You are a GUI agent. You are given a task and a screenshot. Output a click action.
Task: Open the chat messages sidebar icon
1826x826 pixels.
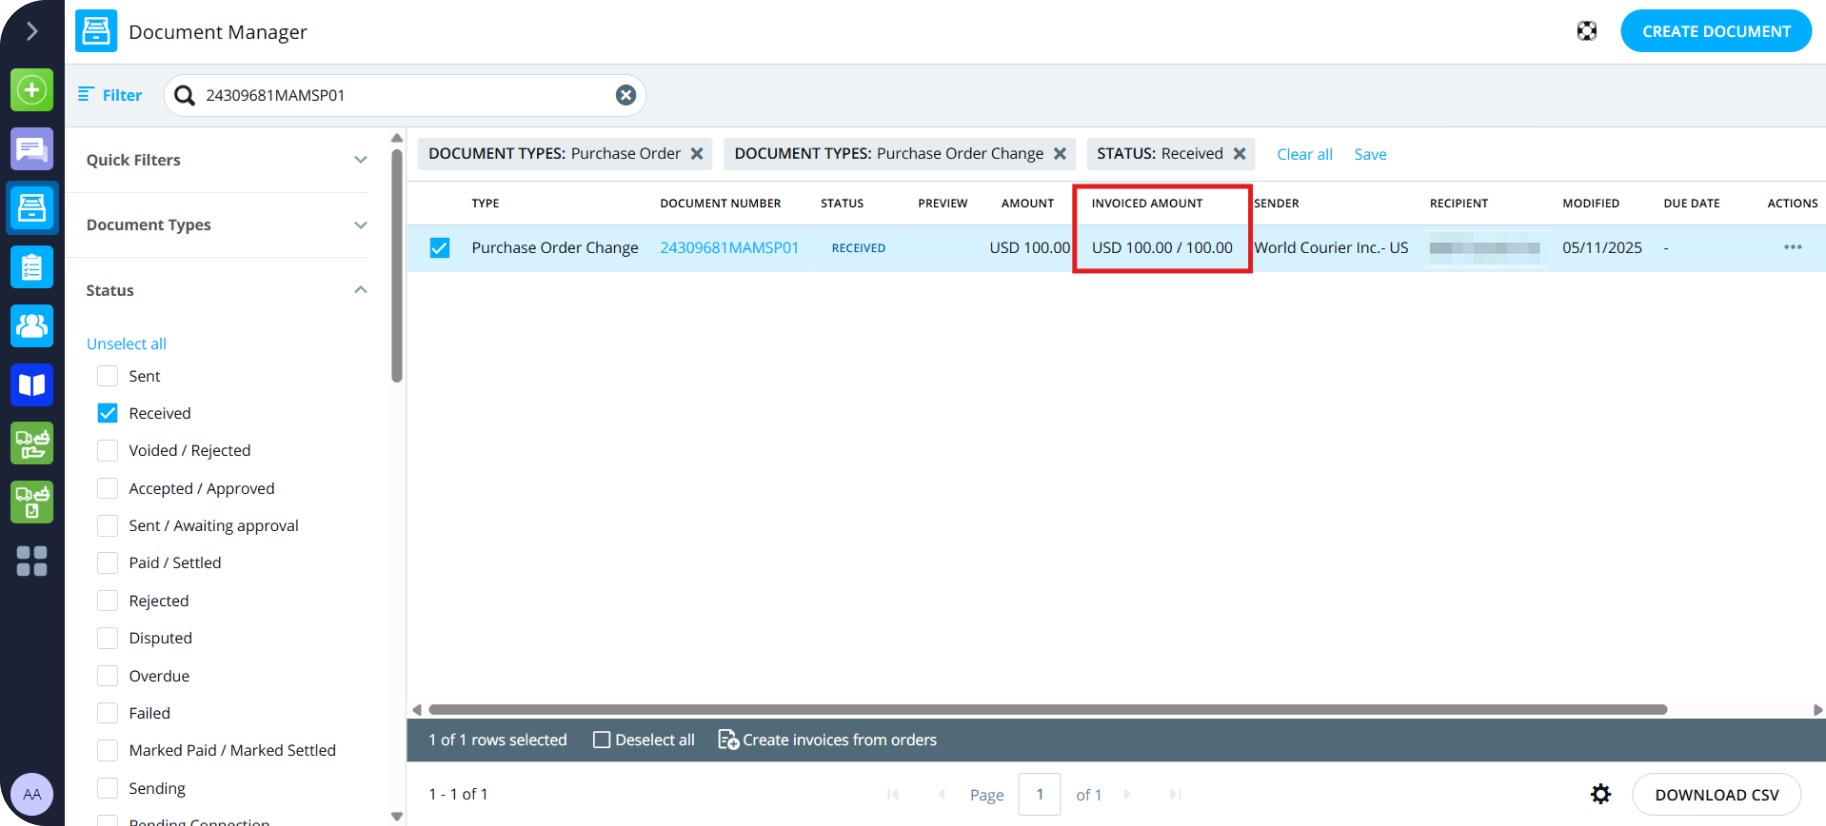pyautogui.click(x=32, y=150)
